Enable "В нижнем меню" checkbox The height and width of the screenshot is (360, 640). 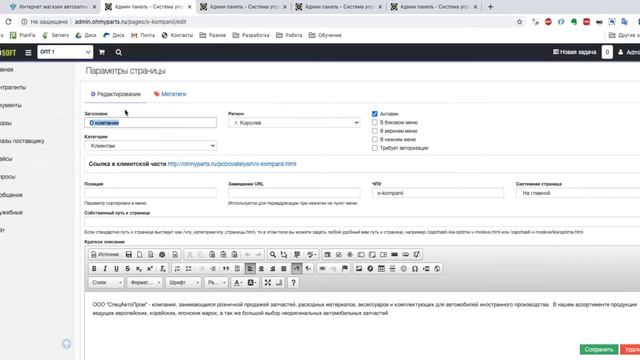(375, 140)
